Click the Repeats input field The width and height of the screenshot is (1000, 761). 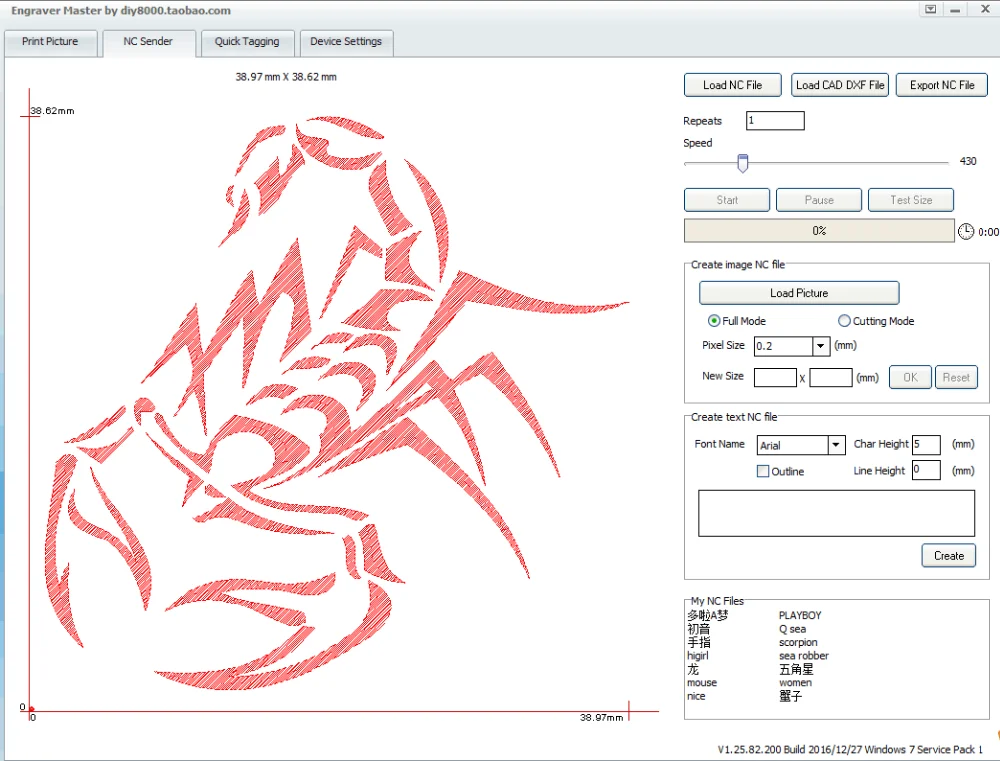point(775,121)
